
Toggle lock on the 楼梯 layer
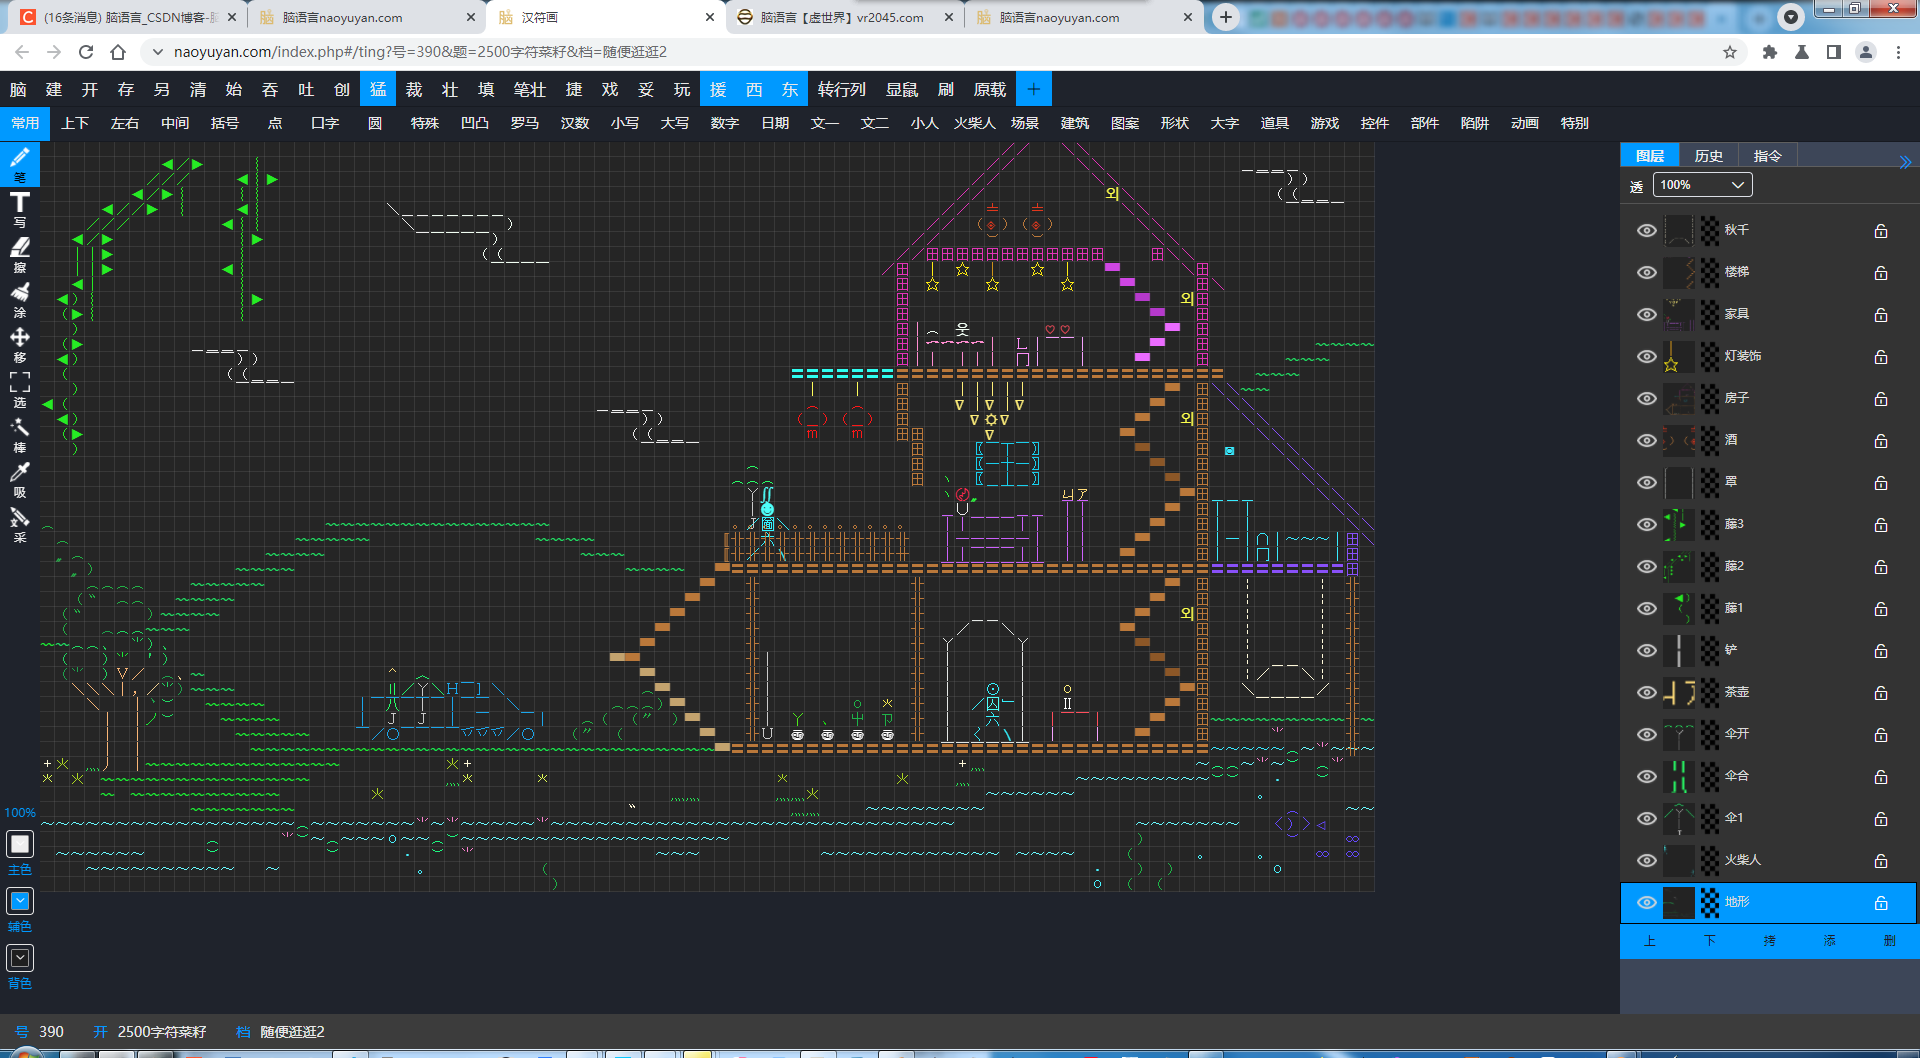pyautogui.click(x=1881, y=273)
